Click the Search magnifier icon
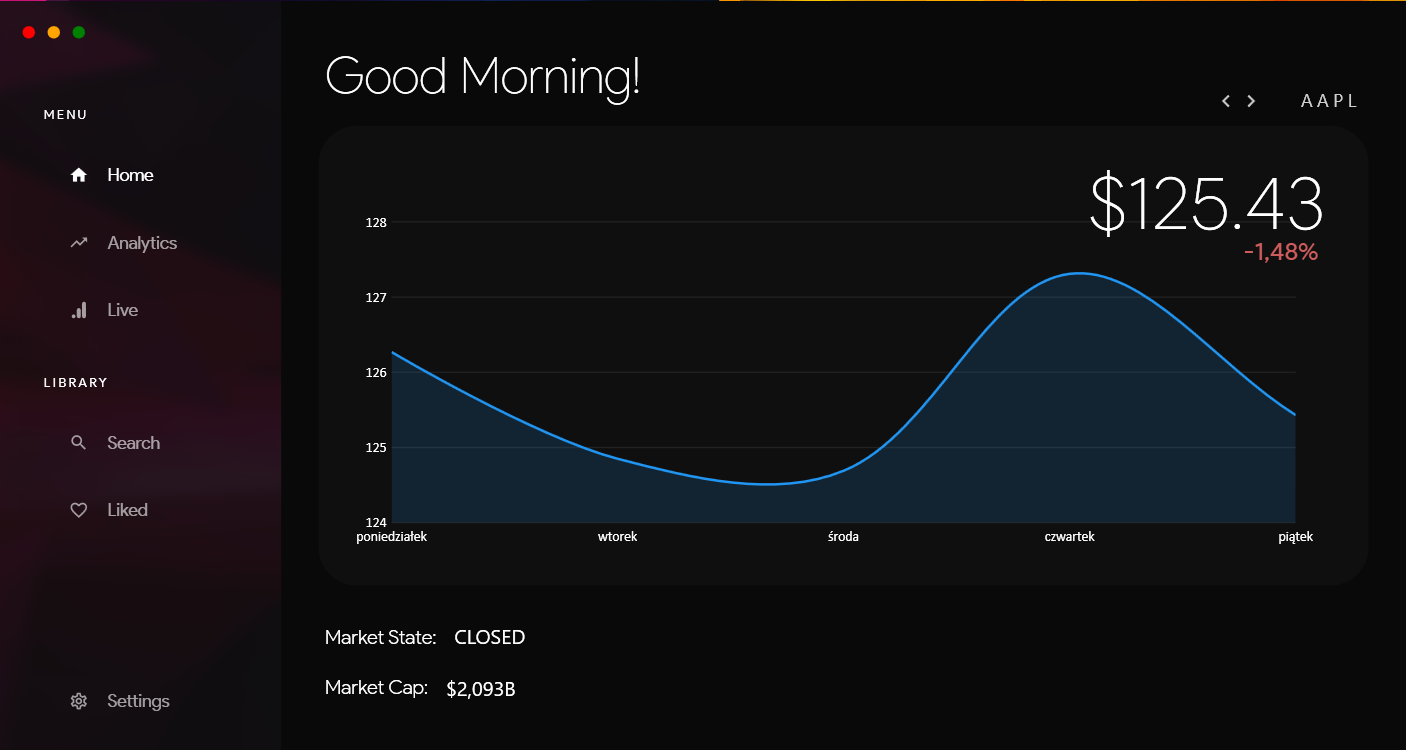Image resolution: width=1406 pixels, height=750 pixels. [x=79, y=443]
